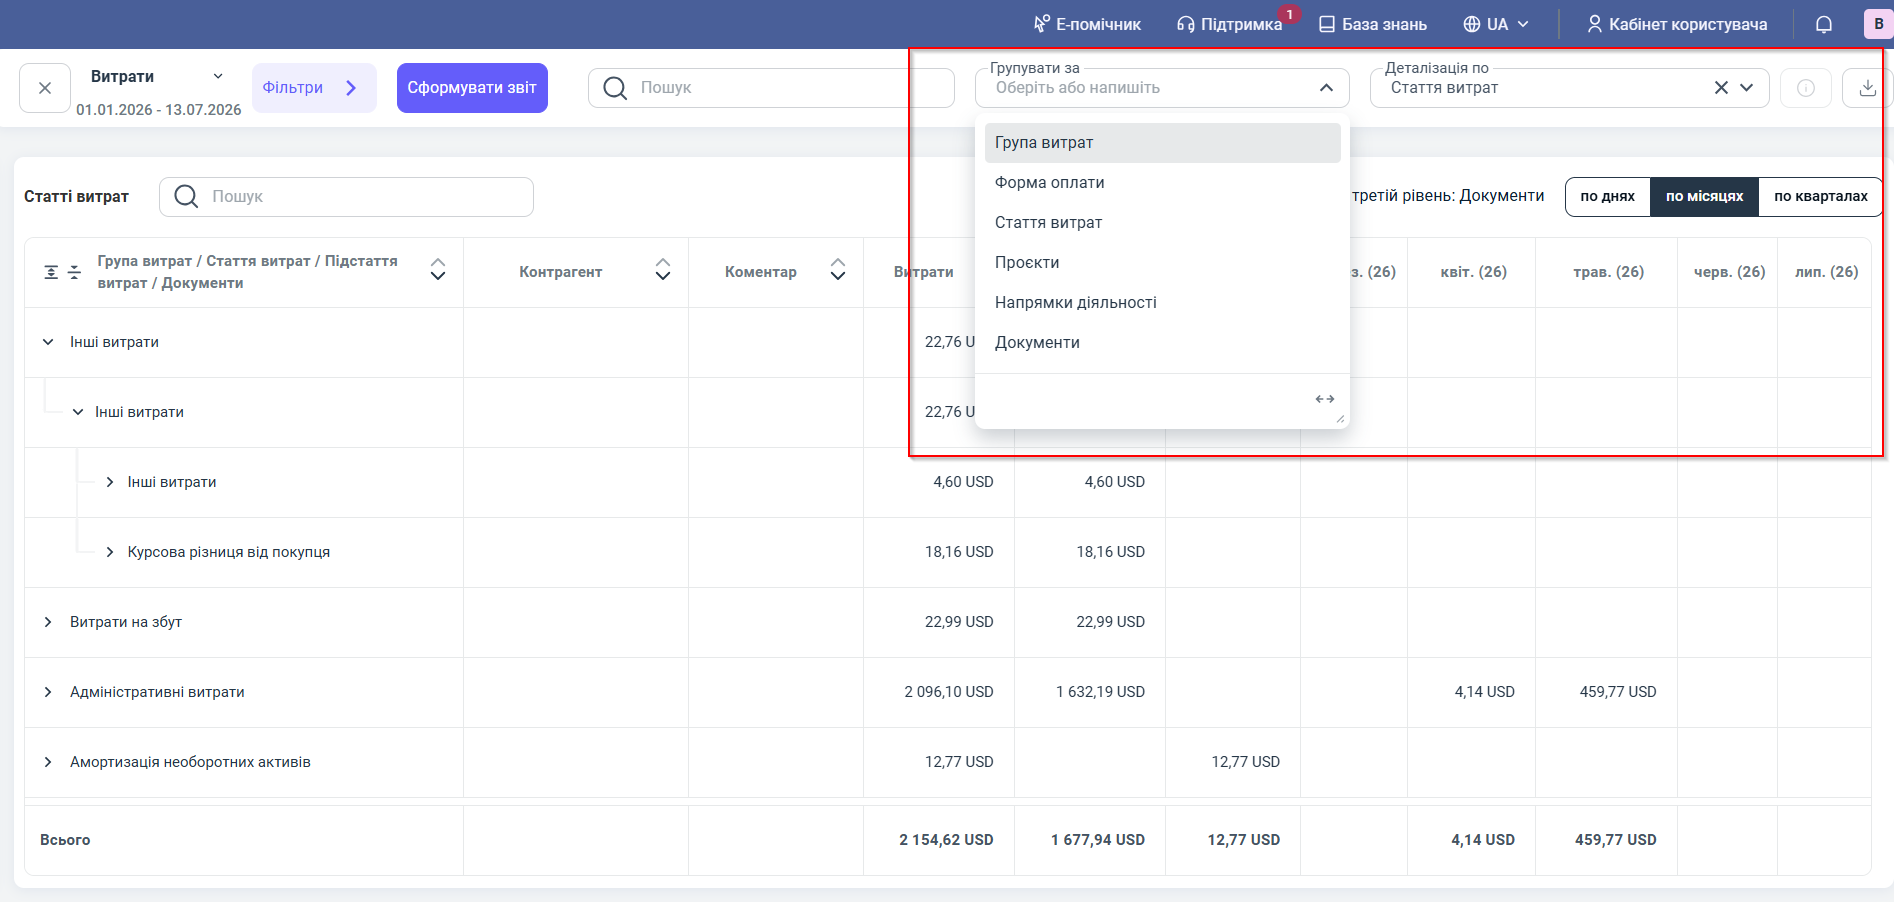Click the widen dropdown arrows icon
The width and height of the screenshot is (1894, 902).
tap(1325, 399)
